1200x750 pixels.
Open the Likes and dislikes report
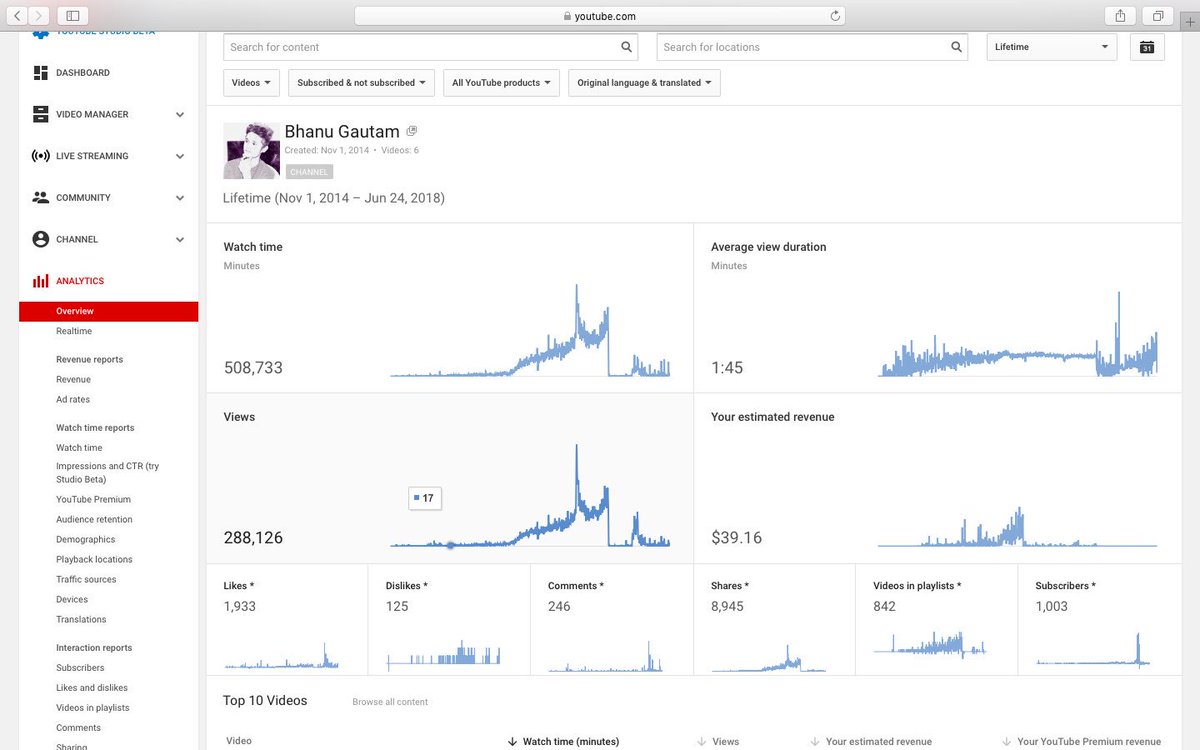(x=92, y=688)
